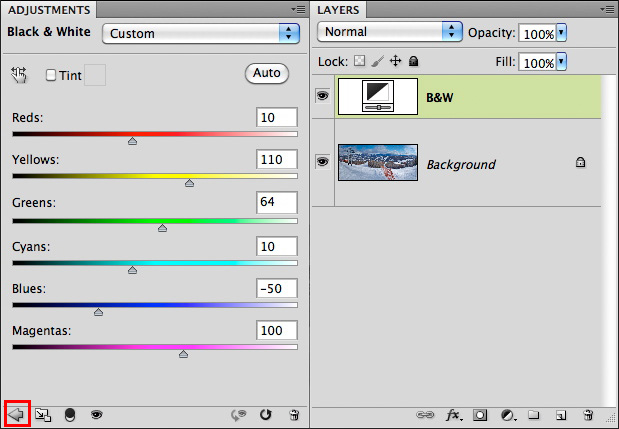Click the Yellows slider handle

pyautogui.click(x=189, y=183)
